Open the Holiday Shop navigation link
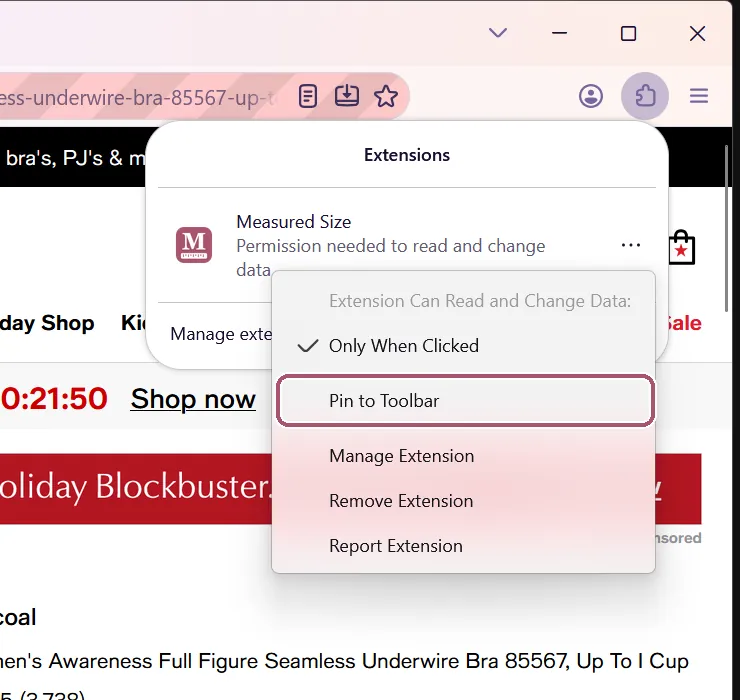740x700 pixels. click(47, 323)
